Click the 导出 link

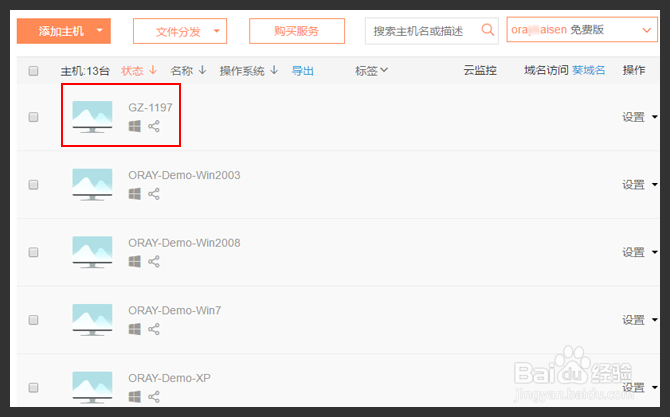[303, 70]
